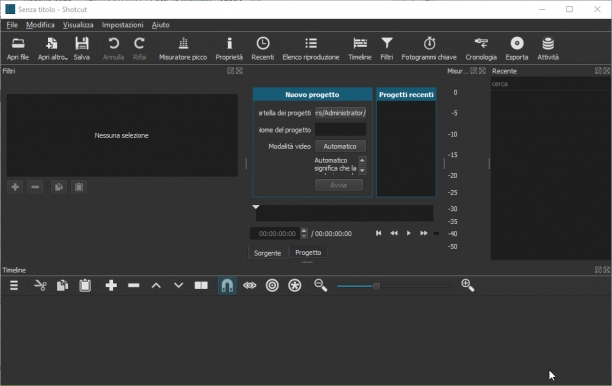The image size is (612, 386).
Task: Close the Filtri panel
Action: tap(239, 71)
